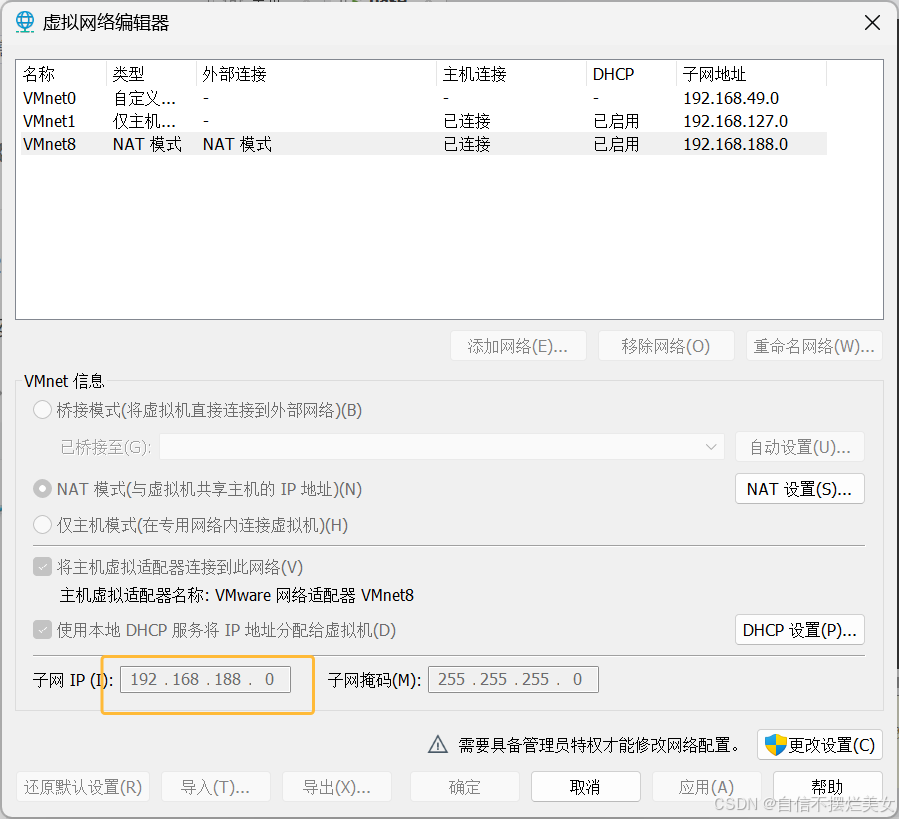The width and height of the screenshot is (899, 819).
Task: Click 更改设置(C) with shield icon
Action: tap(820, 744)
